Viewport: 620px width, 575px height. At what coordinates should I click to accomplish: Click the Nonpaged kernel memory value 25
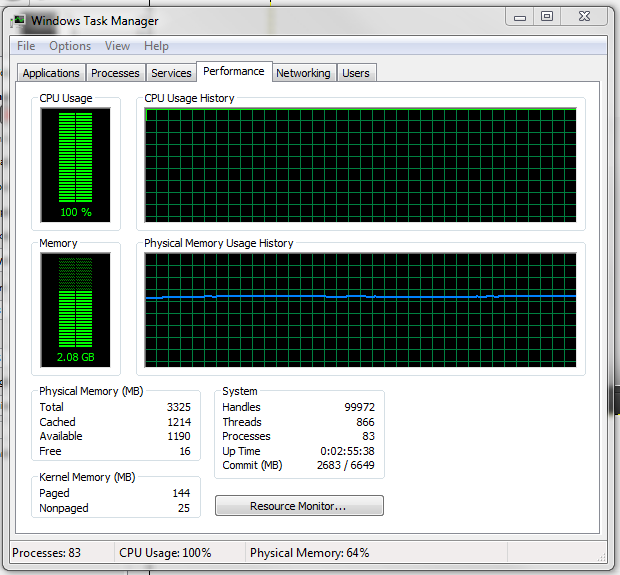tap(184, 508)
